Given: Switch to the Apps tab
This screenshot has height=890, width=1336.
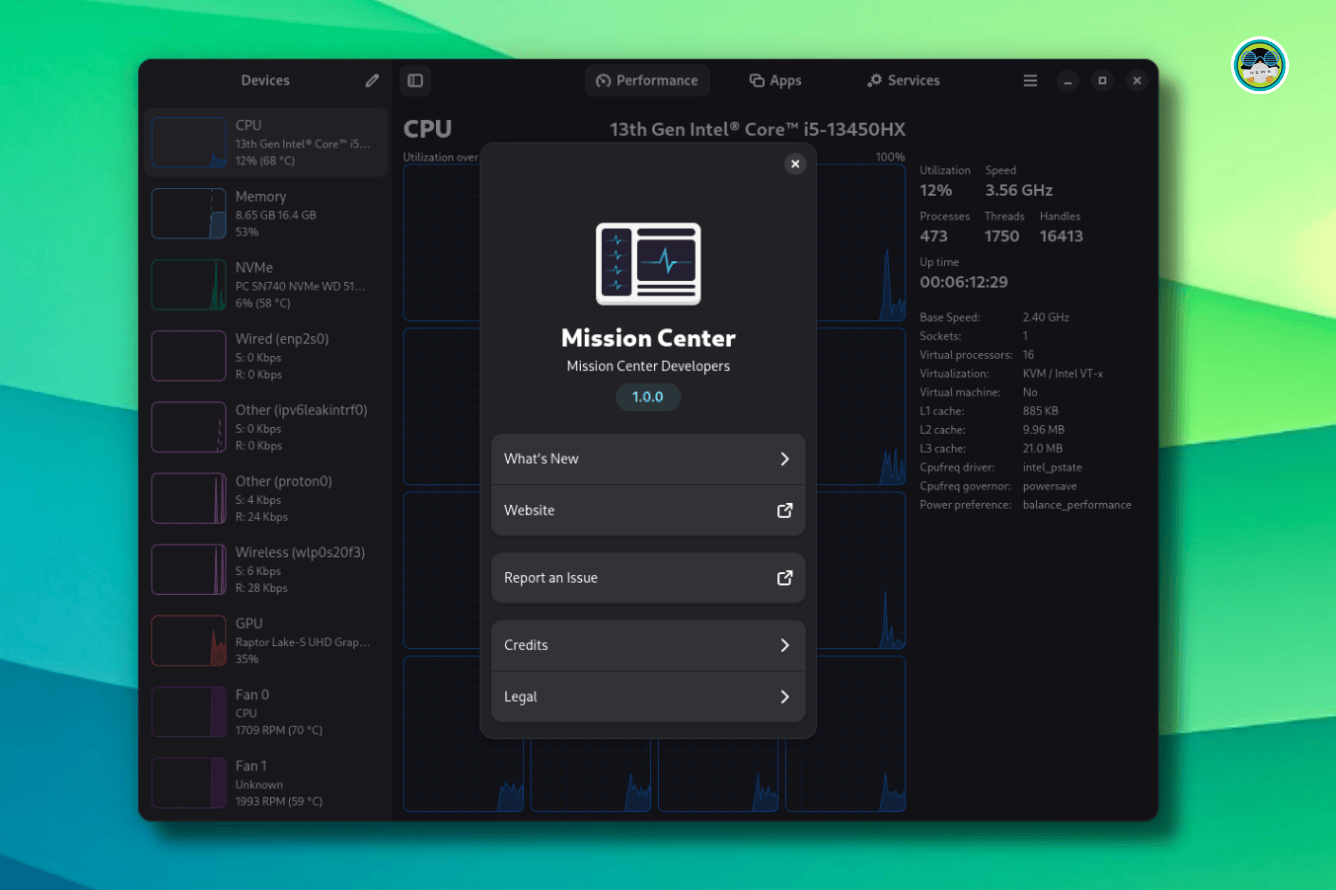Looking at the screenshot, I should 775,81.
